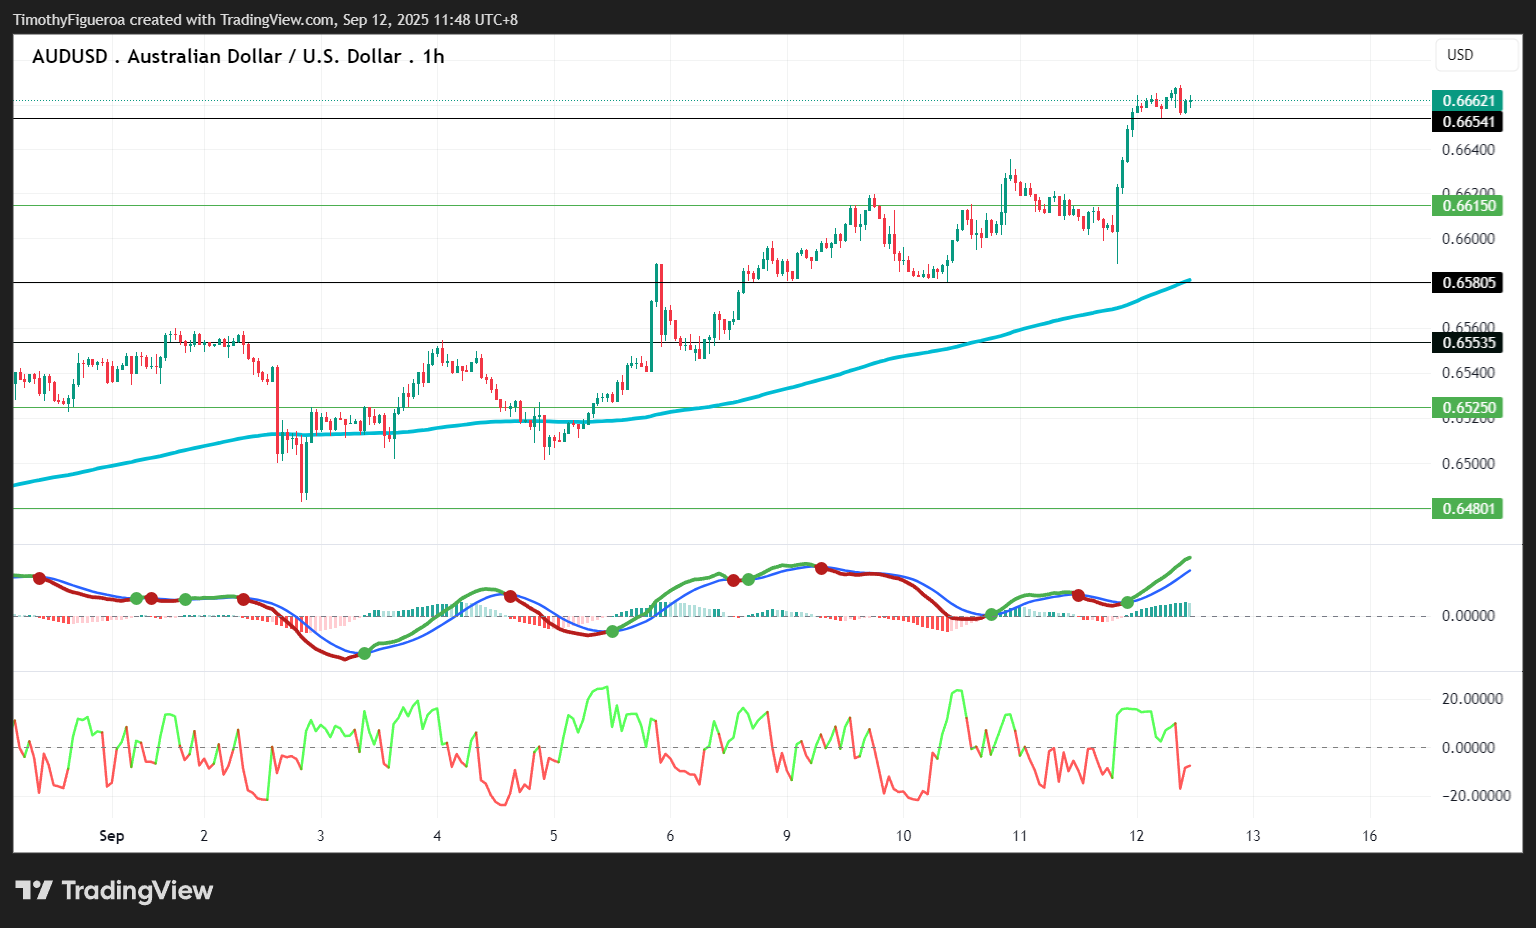The height and width of the screenshot is (928, 1536).
Task: Click the 0.65000 price axis tick
Action: coord(1468,464)
